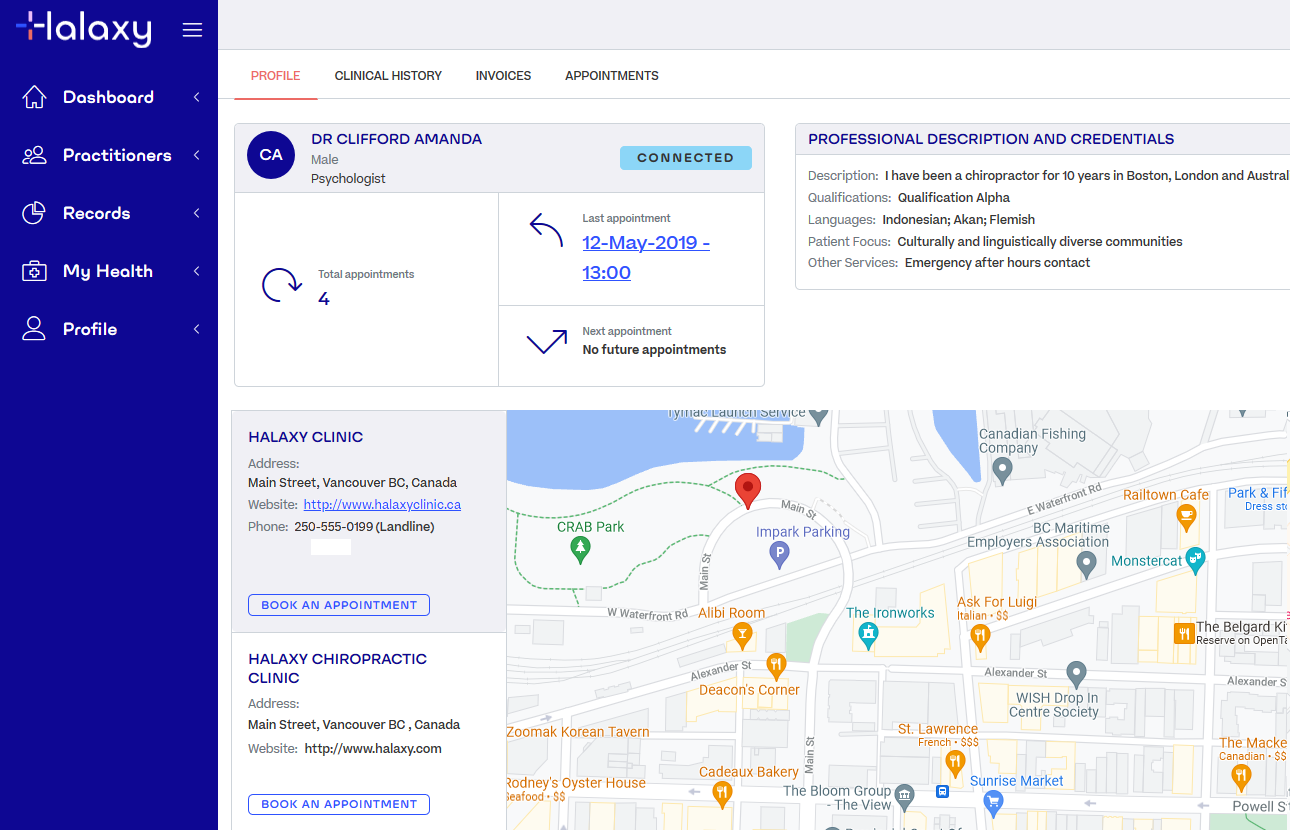Click the Practitioners sidebar icon

point(33,155)
